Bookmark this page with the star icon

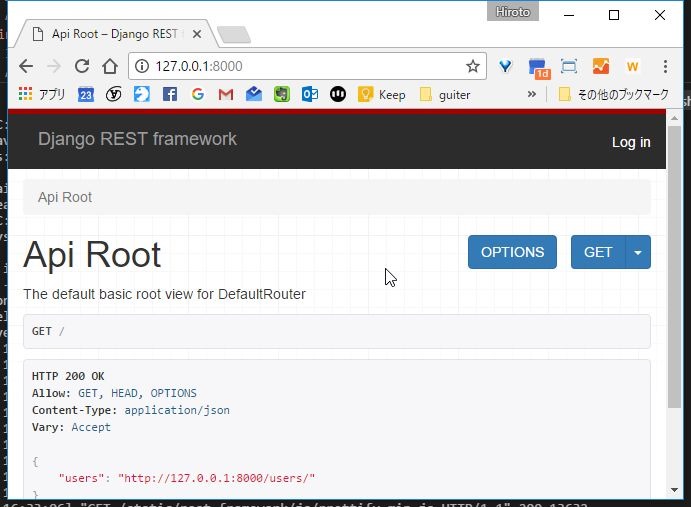coord(473,66)
